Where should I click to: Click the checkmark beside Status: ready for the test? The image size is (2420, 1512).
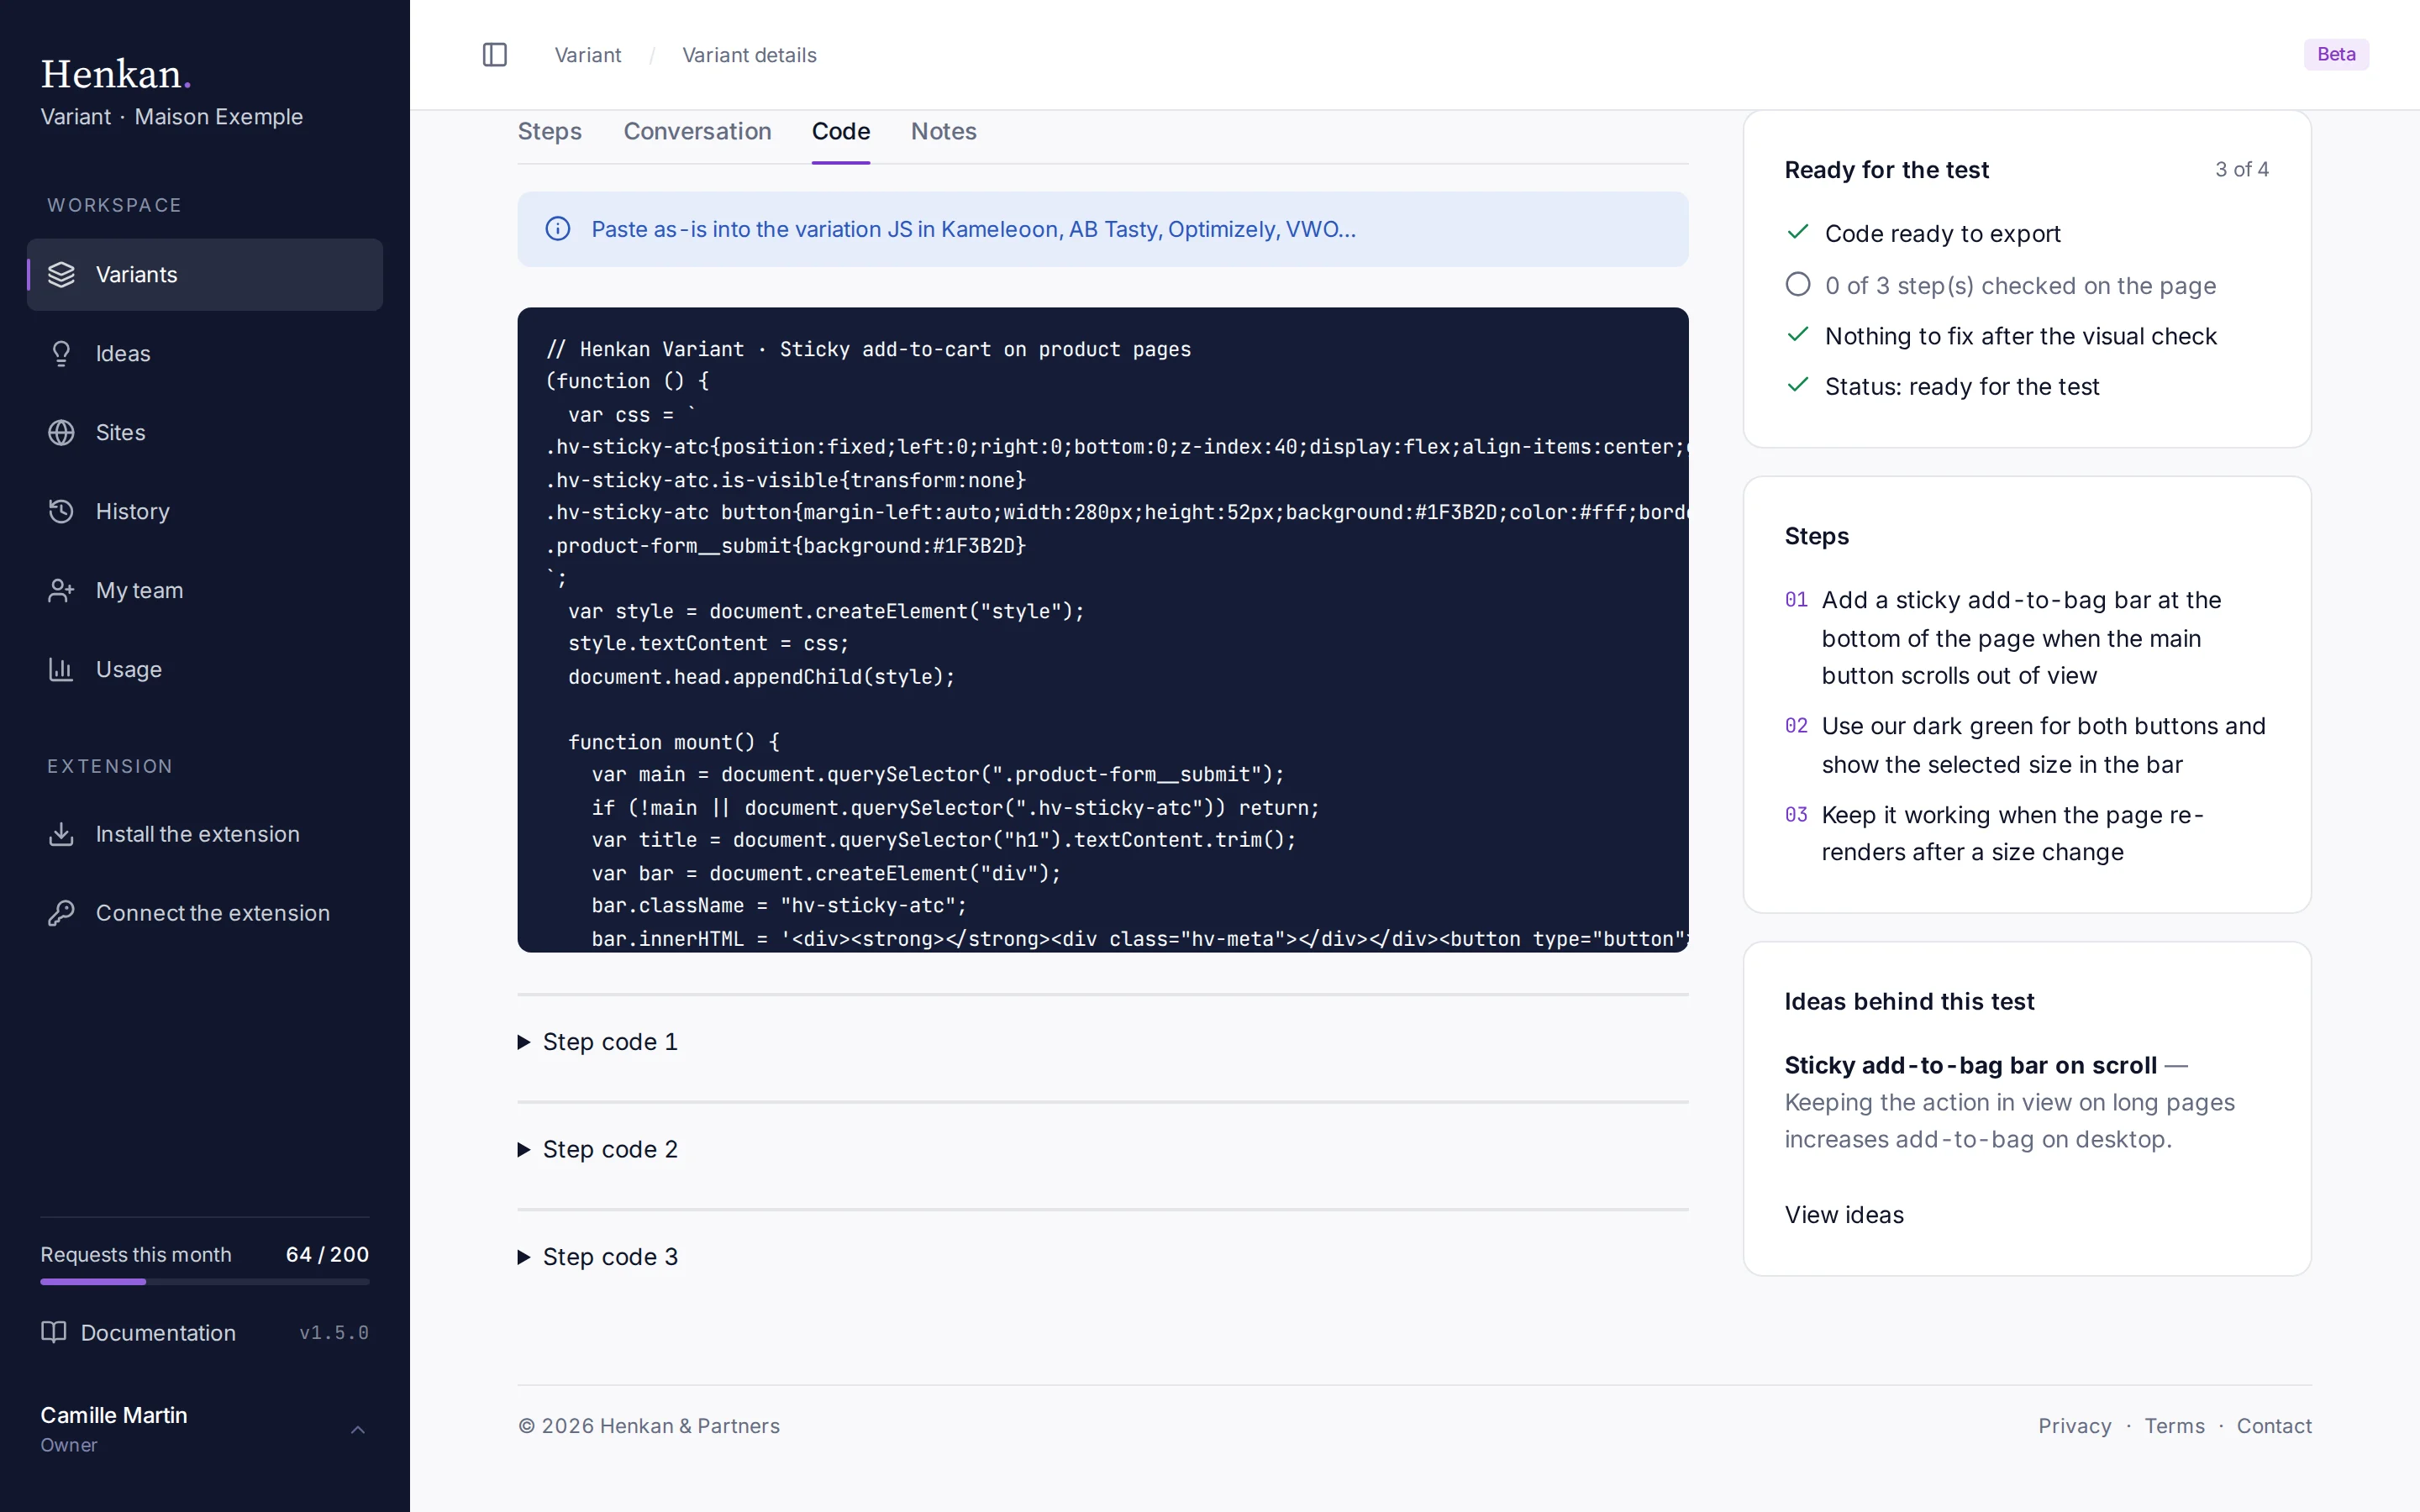(x=1798, y=385)
